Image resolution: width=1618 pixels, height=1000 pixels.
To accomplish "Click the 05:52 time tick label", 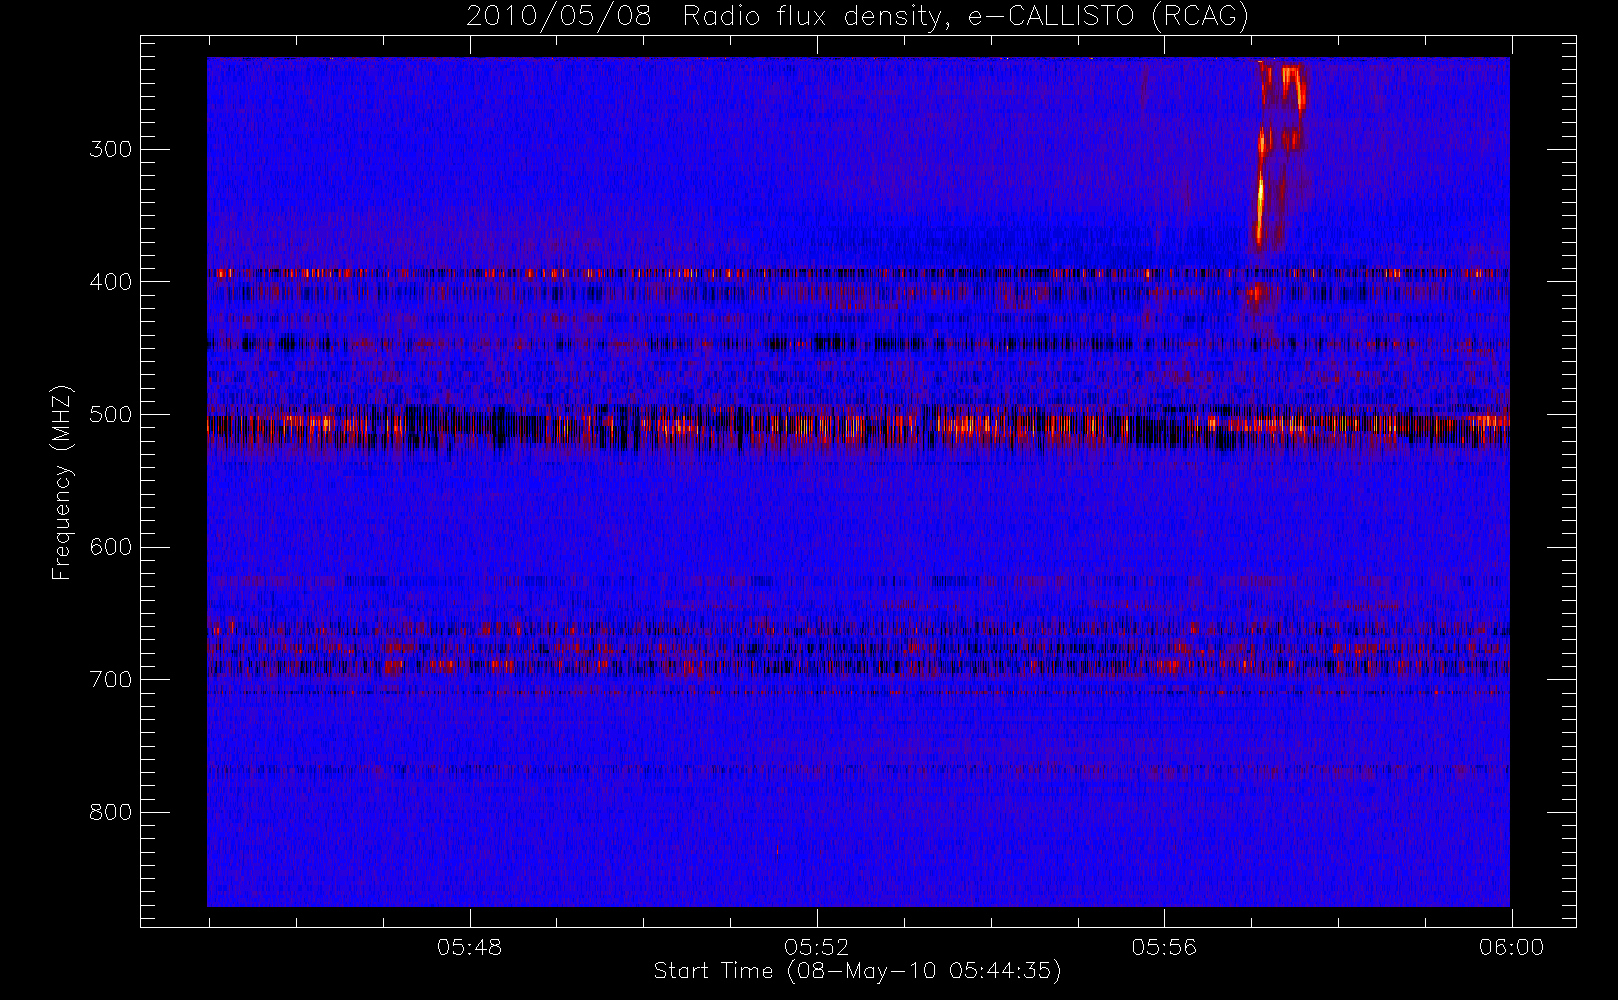I will (817, 947).
